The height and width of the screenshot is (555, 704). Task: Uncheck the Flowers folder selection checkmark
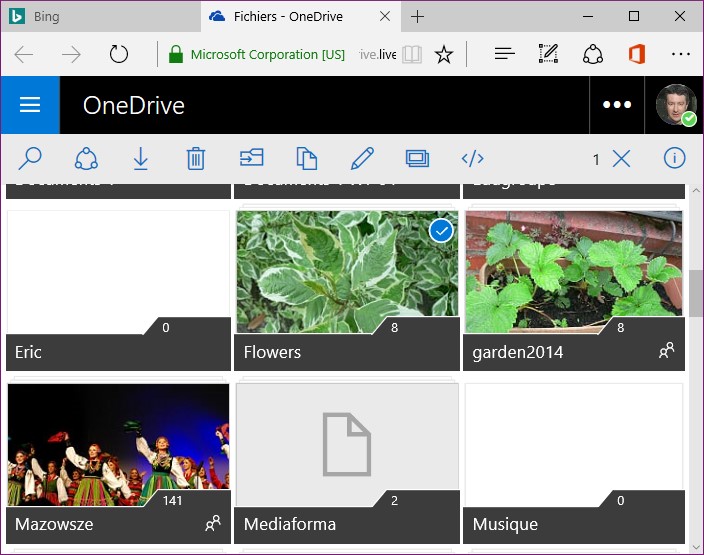441,231
